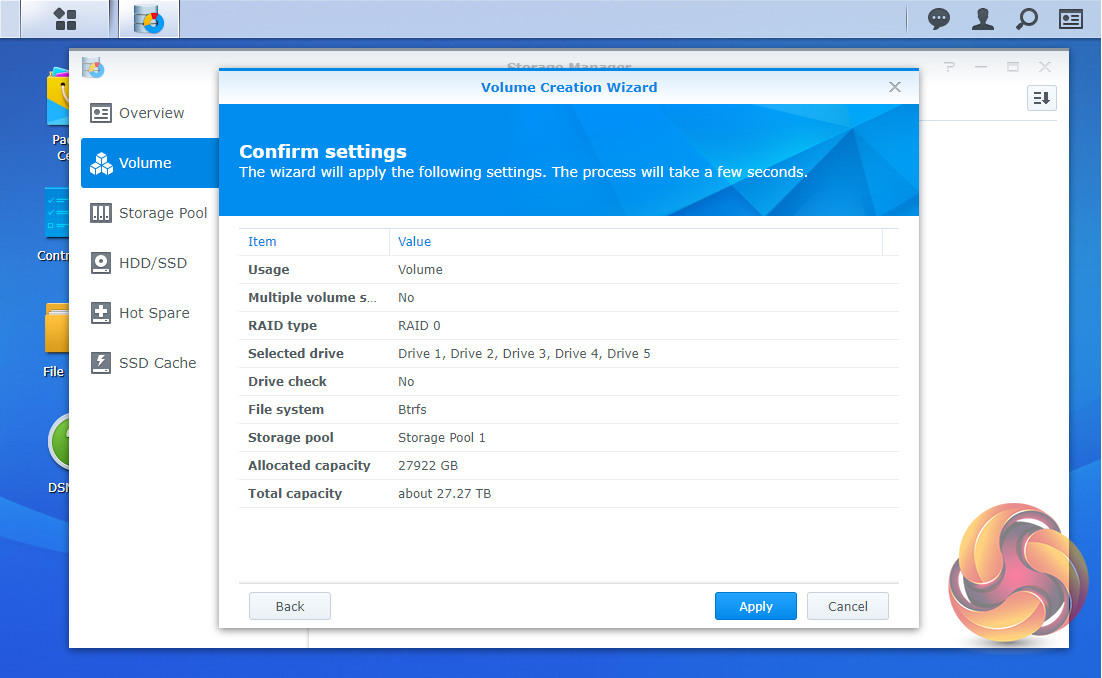Click the about 27.27 TB value
Image resolution: width=1102 pixels, height=678 pixels.
click(444, 494)
